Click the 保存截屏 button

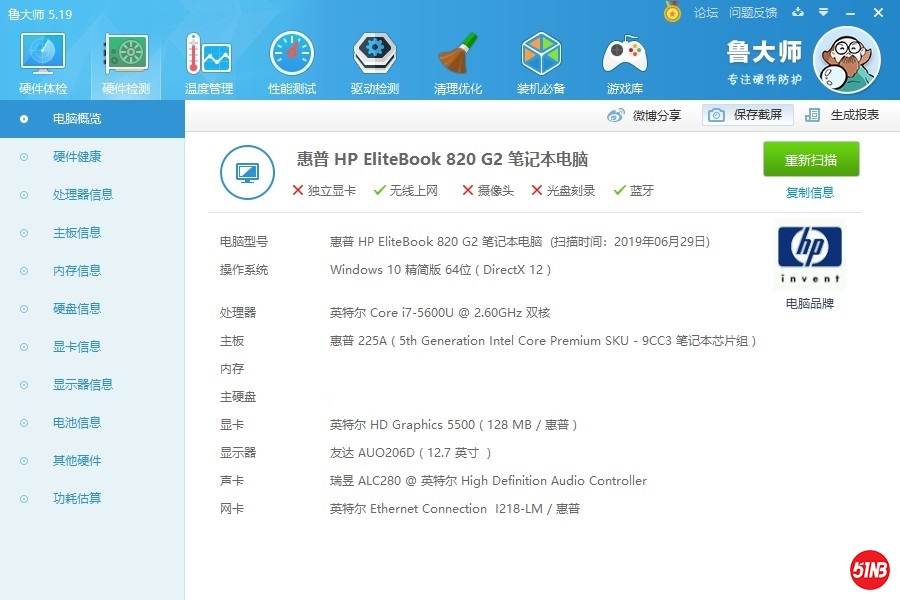[747, 115]
